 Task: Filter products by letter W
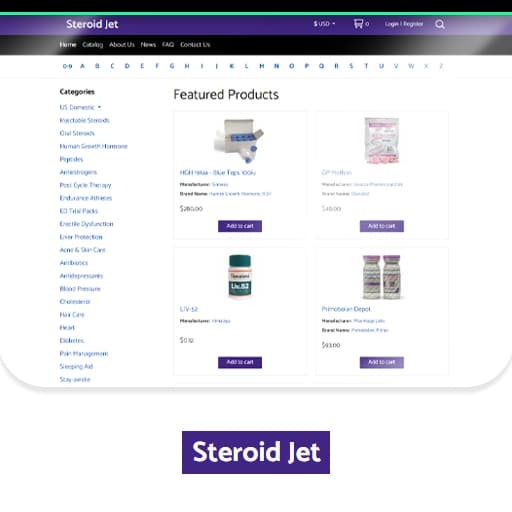coord(411,66)
